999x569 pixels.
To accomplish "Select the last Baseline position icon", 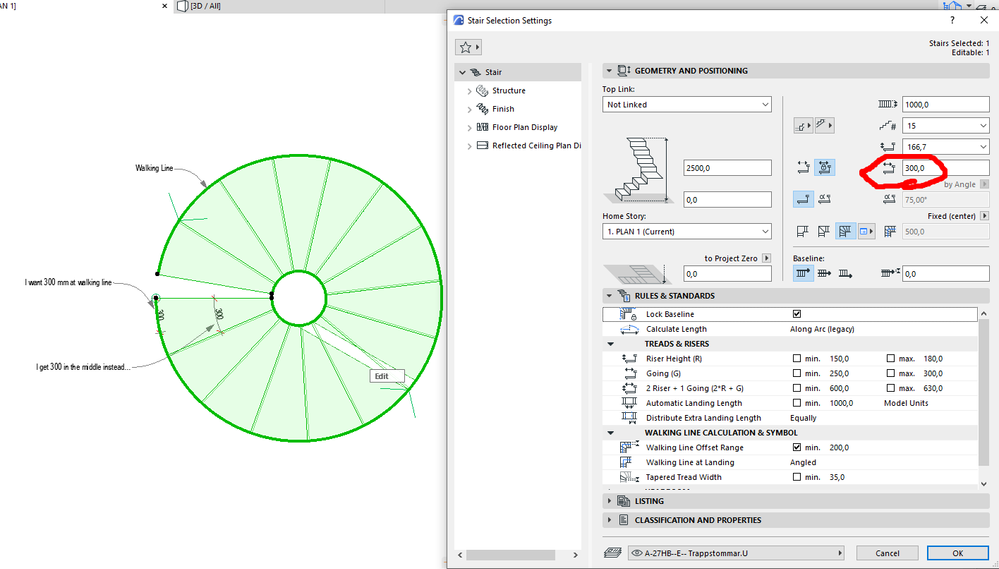I will [x=845, y=273].
